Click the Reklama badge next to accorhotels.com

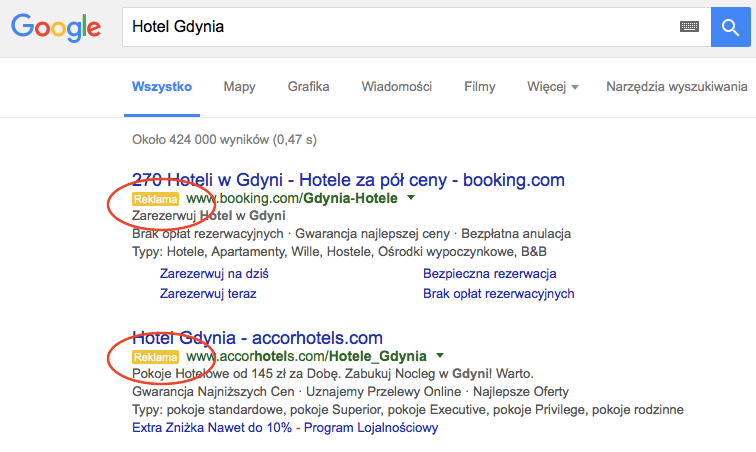point(155,356)
